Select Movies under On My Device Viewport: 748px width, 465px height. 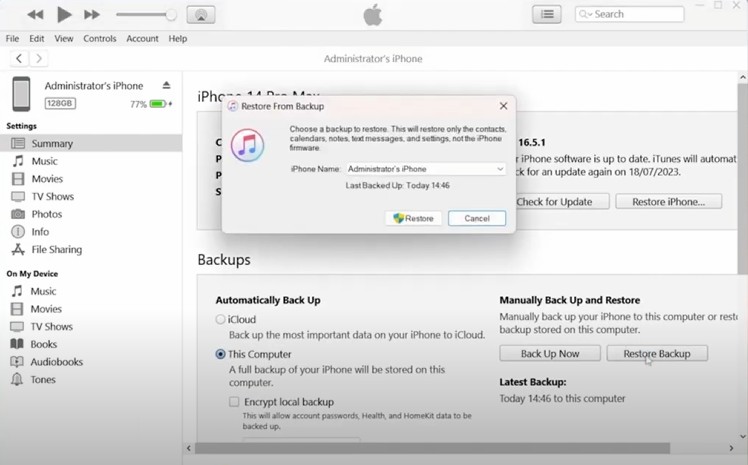click(x=91, y=309)
